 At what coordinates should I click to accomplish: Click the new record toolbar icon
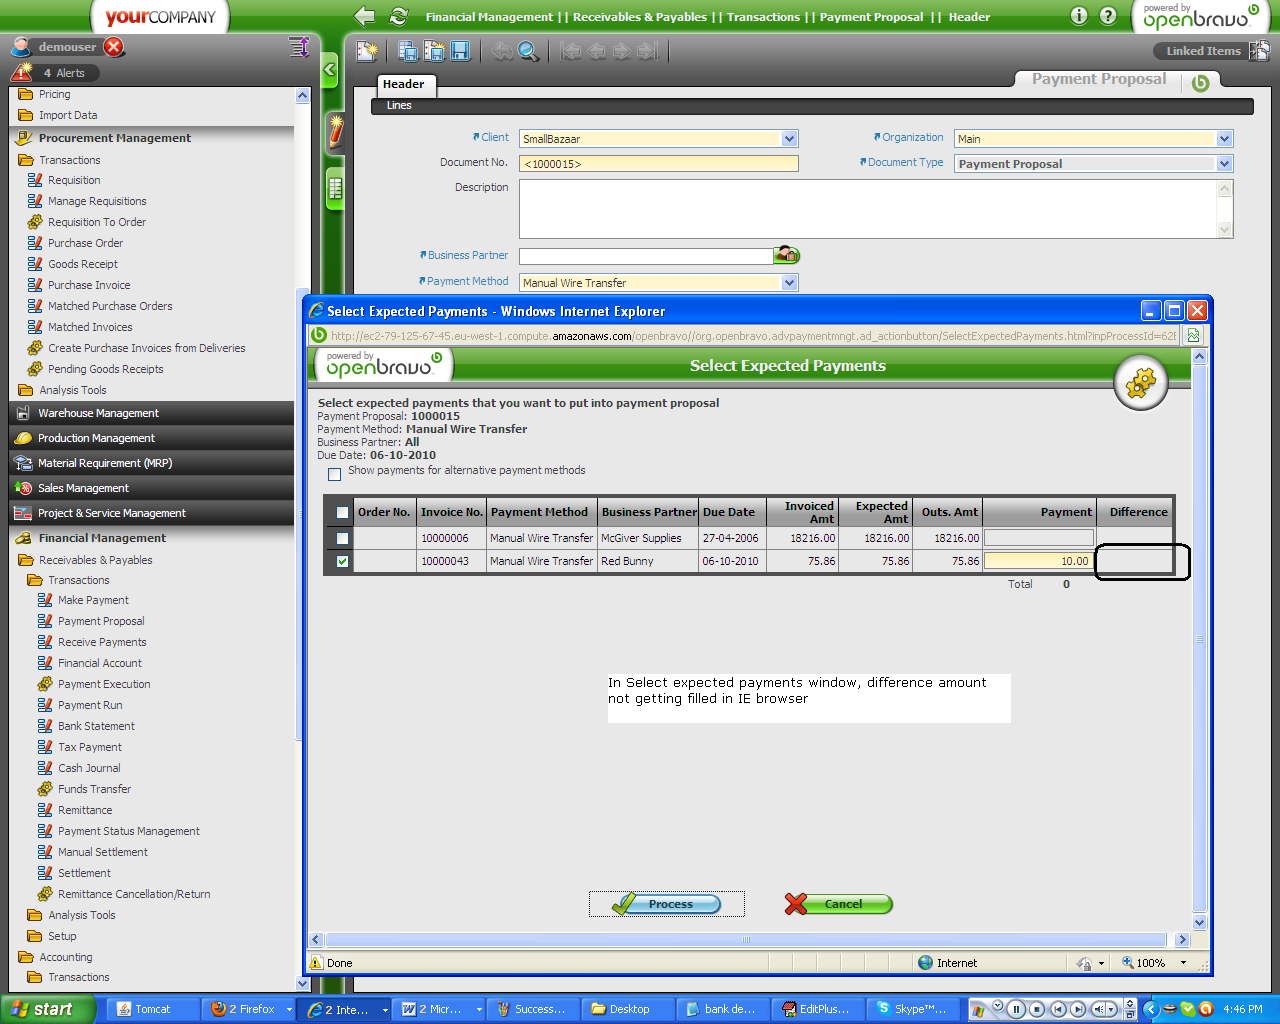click(368, 51)
